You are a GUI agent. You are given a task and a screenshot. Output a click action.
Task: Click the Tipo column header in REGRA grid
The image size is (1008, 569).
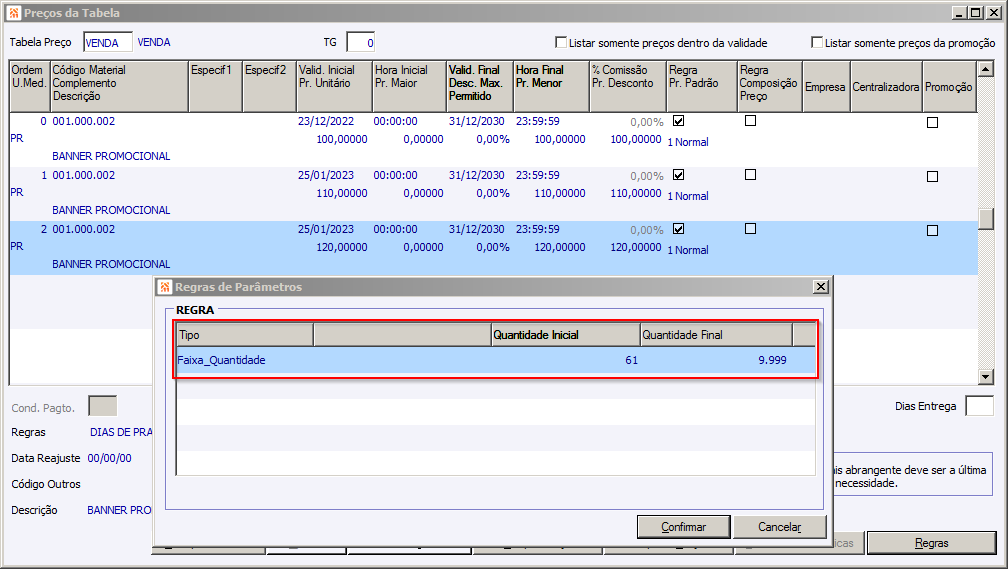pos(245,335)
